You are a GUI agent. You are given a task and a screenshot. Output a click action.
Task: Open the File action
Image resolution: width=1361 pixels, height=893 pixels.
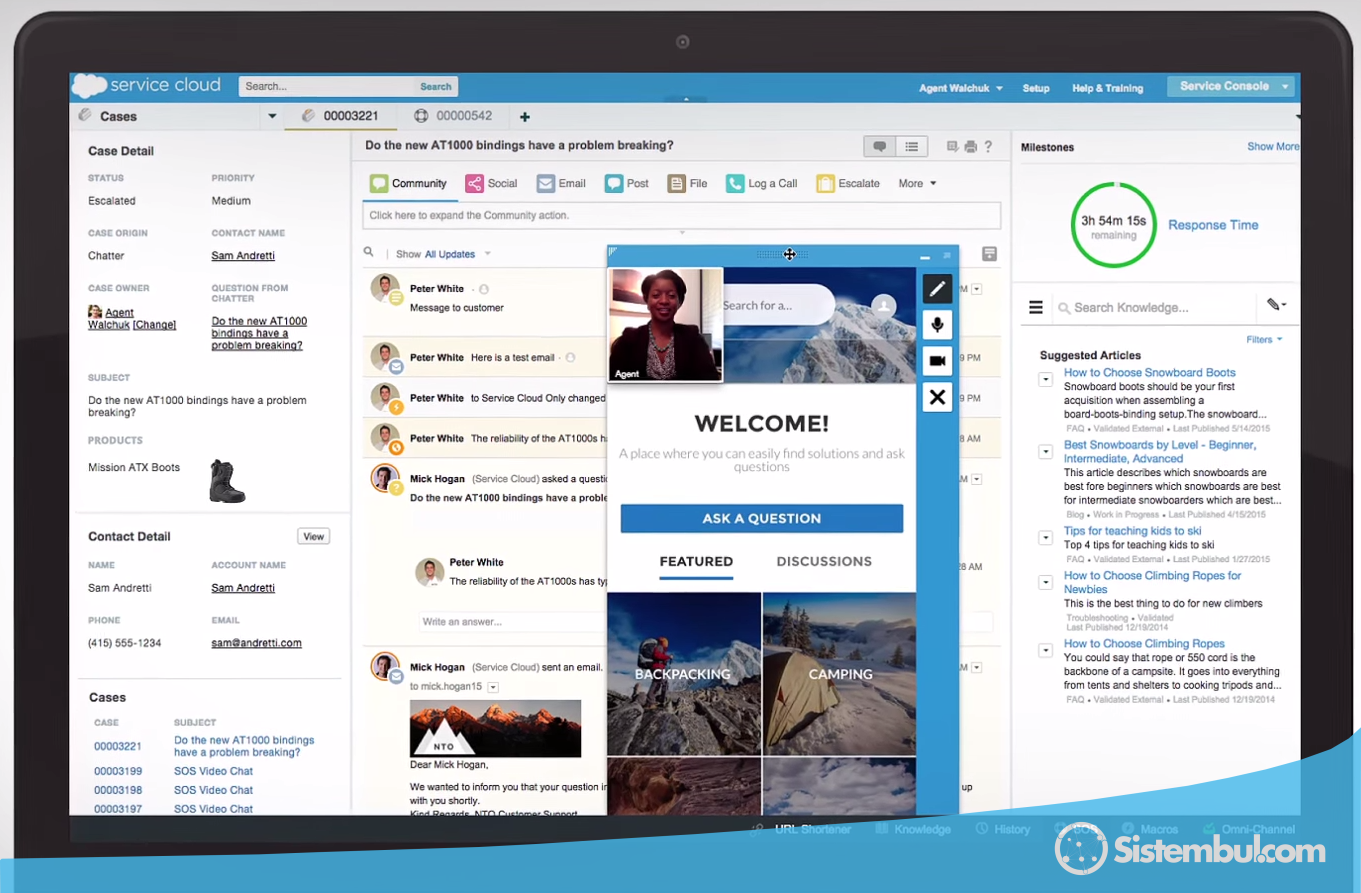(687, 184)
